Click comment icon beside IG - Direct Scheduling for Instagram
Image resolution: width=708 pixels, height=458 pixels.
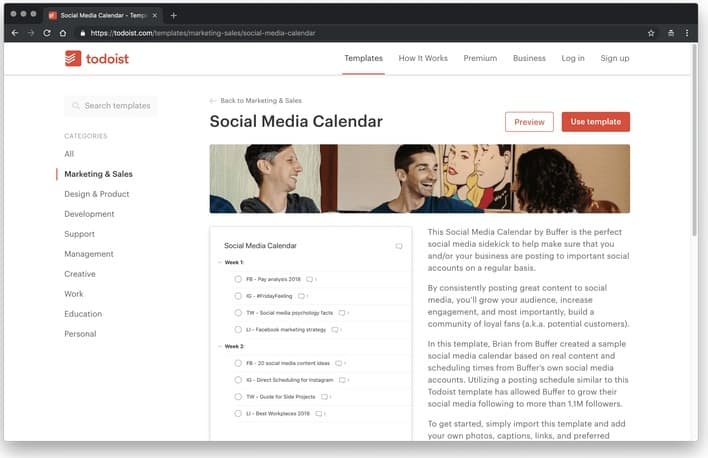(342, 380)
